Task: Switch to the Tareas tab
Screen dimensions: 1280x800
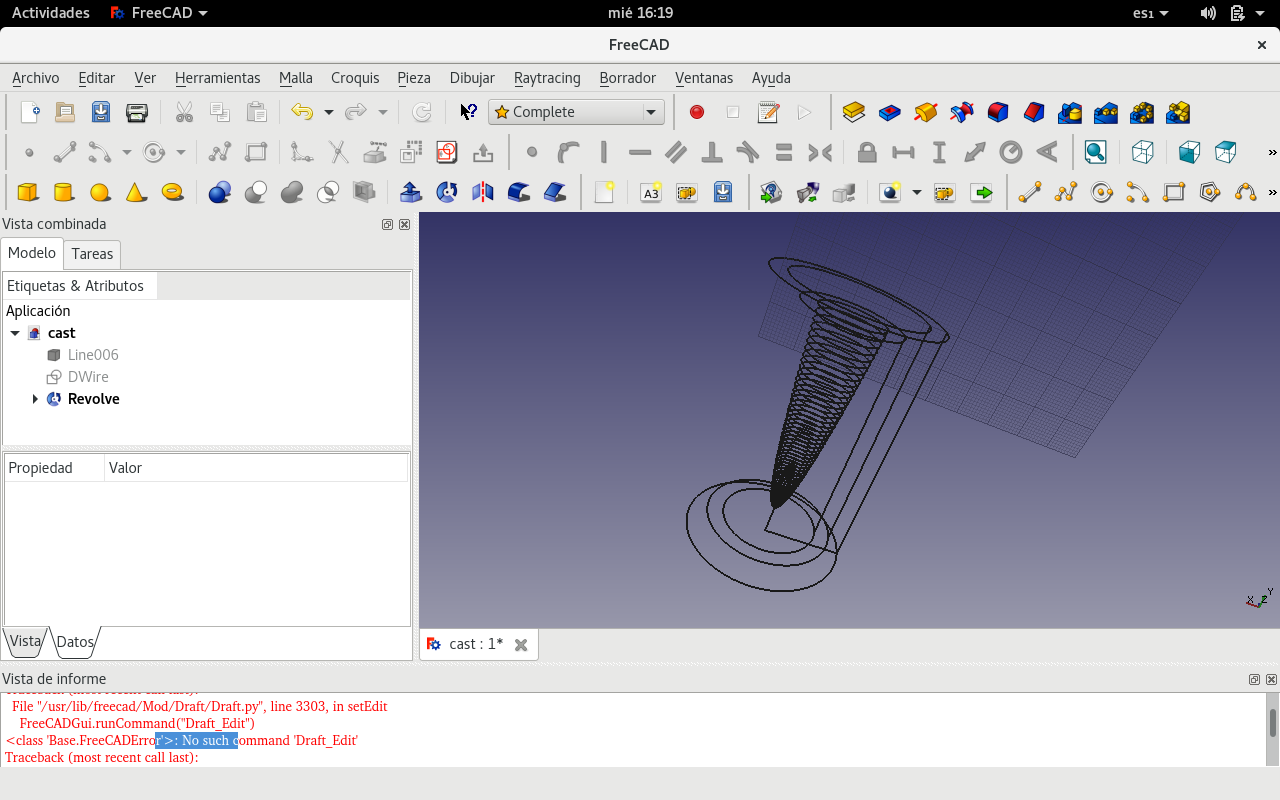Action: (92, 254)
